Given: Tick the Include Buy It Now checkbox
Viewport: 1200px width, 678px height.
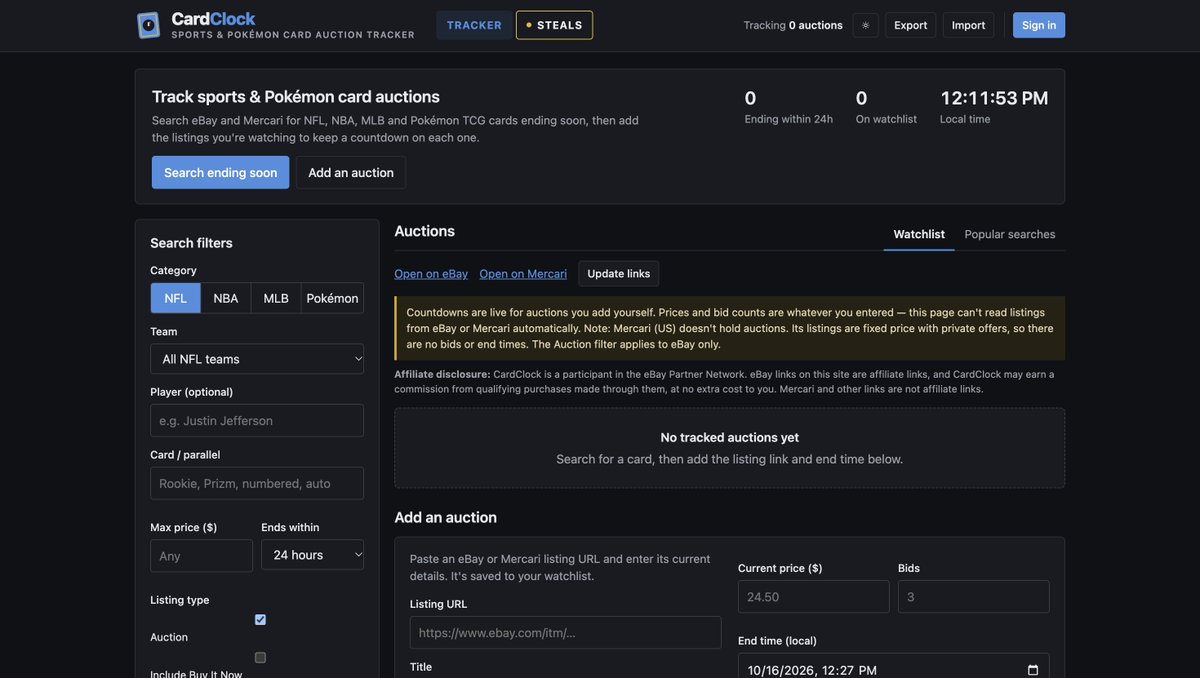Looking at the screenshot, I should tap(260, 658).
